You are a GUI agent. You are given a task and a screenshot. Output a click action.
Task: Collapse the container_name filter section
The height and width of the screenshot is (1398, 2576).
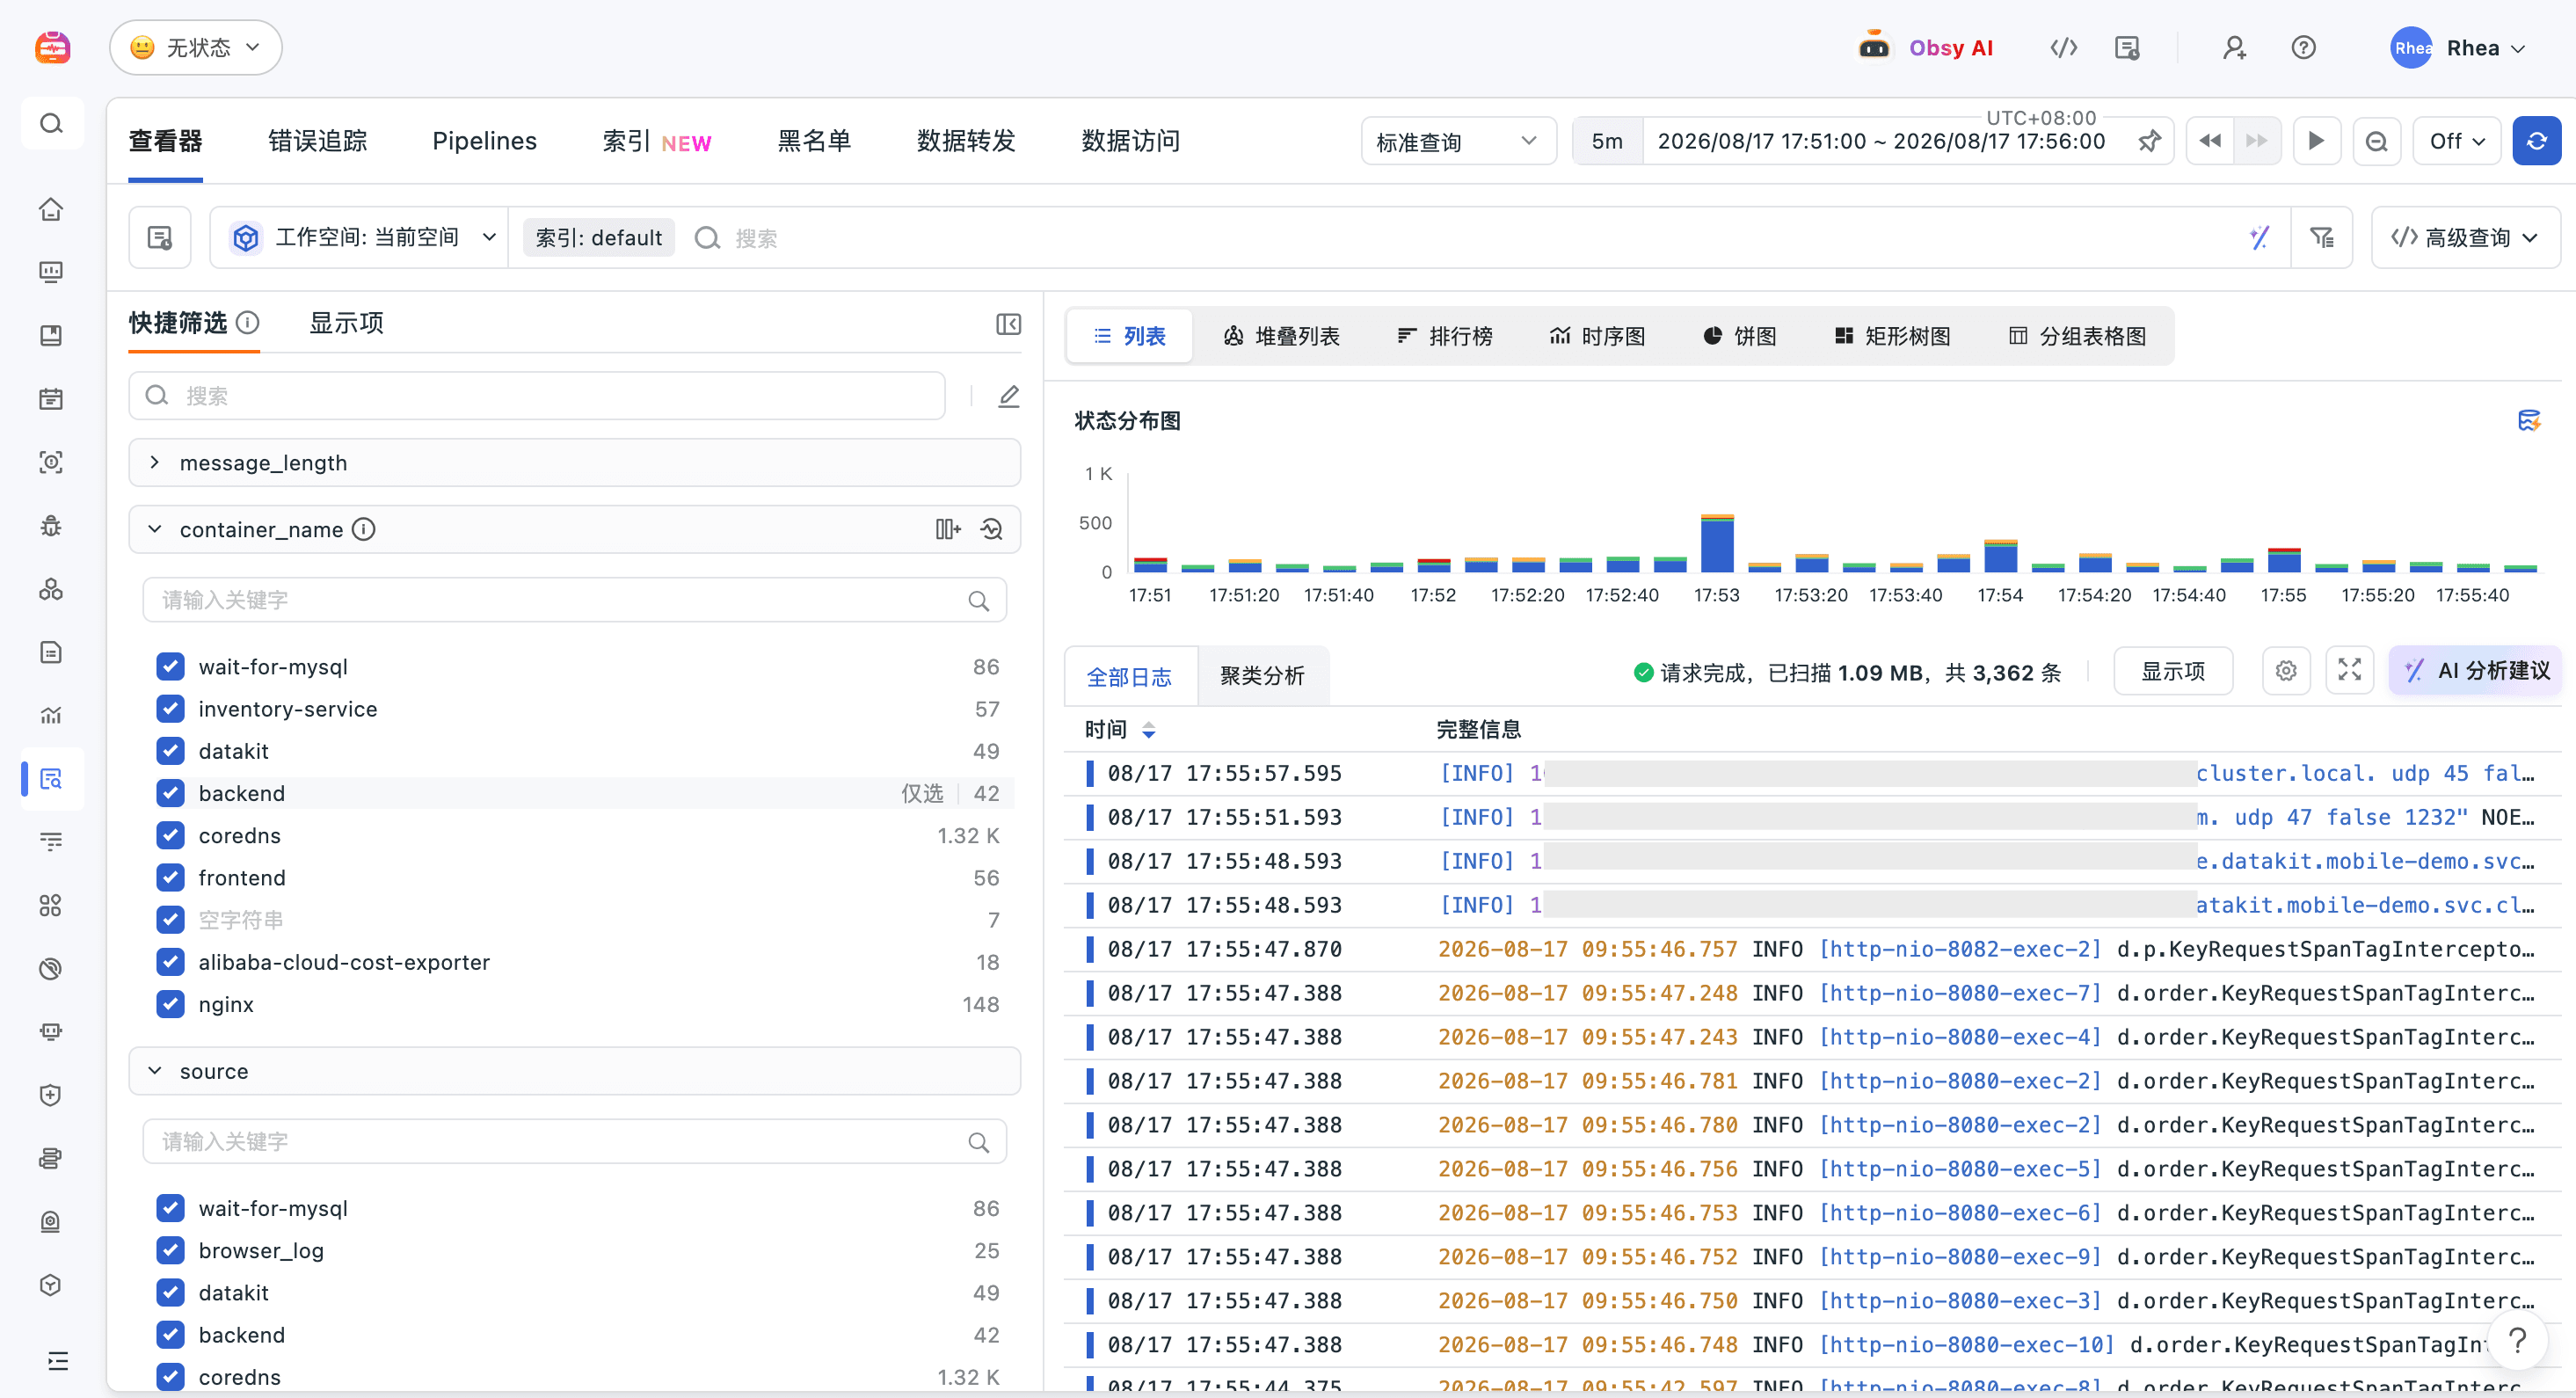(155, 529)
